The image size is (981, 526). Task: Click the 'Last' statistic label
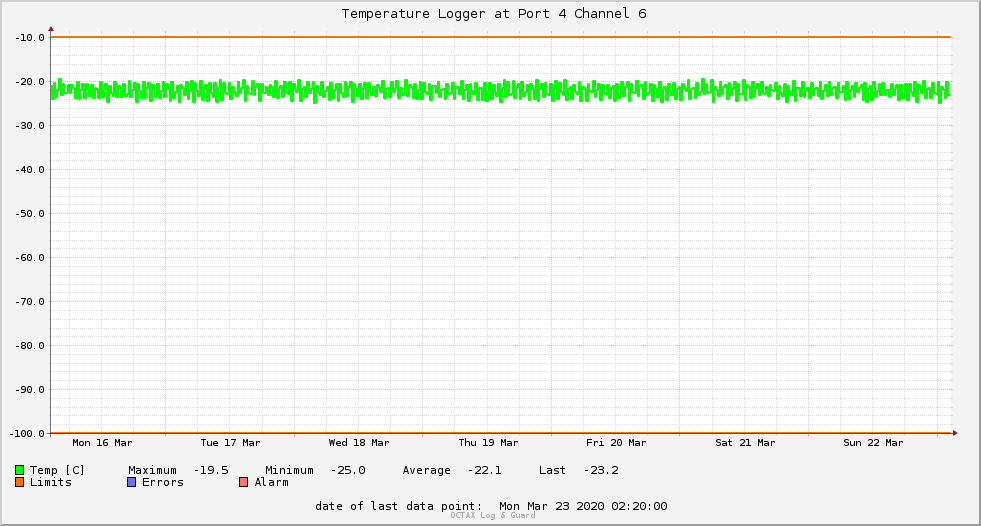(552, 470)
